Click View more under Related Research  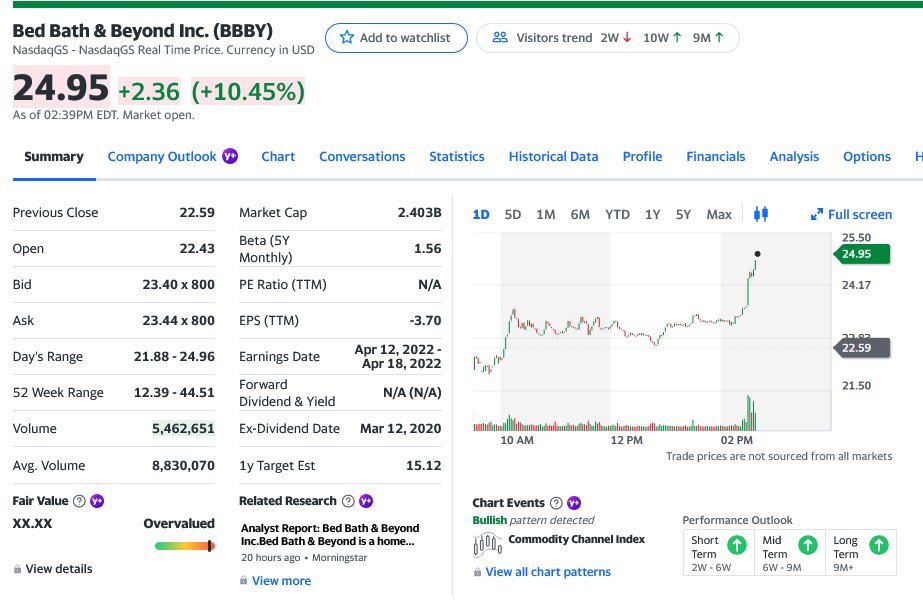pyautogui.click(x=281, y=581)
